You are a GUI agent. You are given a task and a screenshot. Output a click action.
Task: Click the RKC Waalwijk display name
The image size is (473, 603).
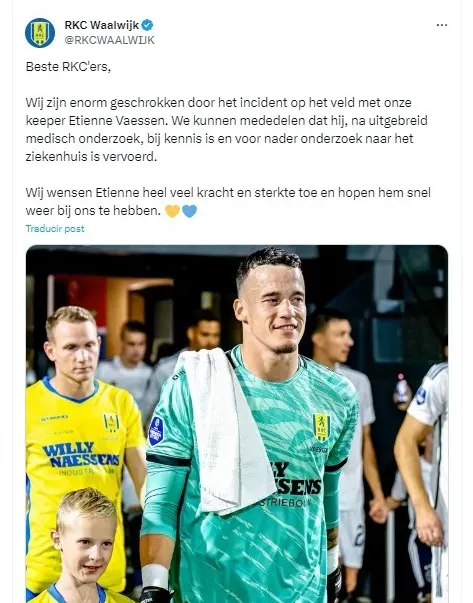(x=102, y=25)
